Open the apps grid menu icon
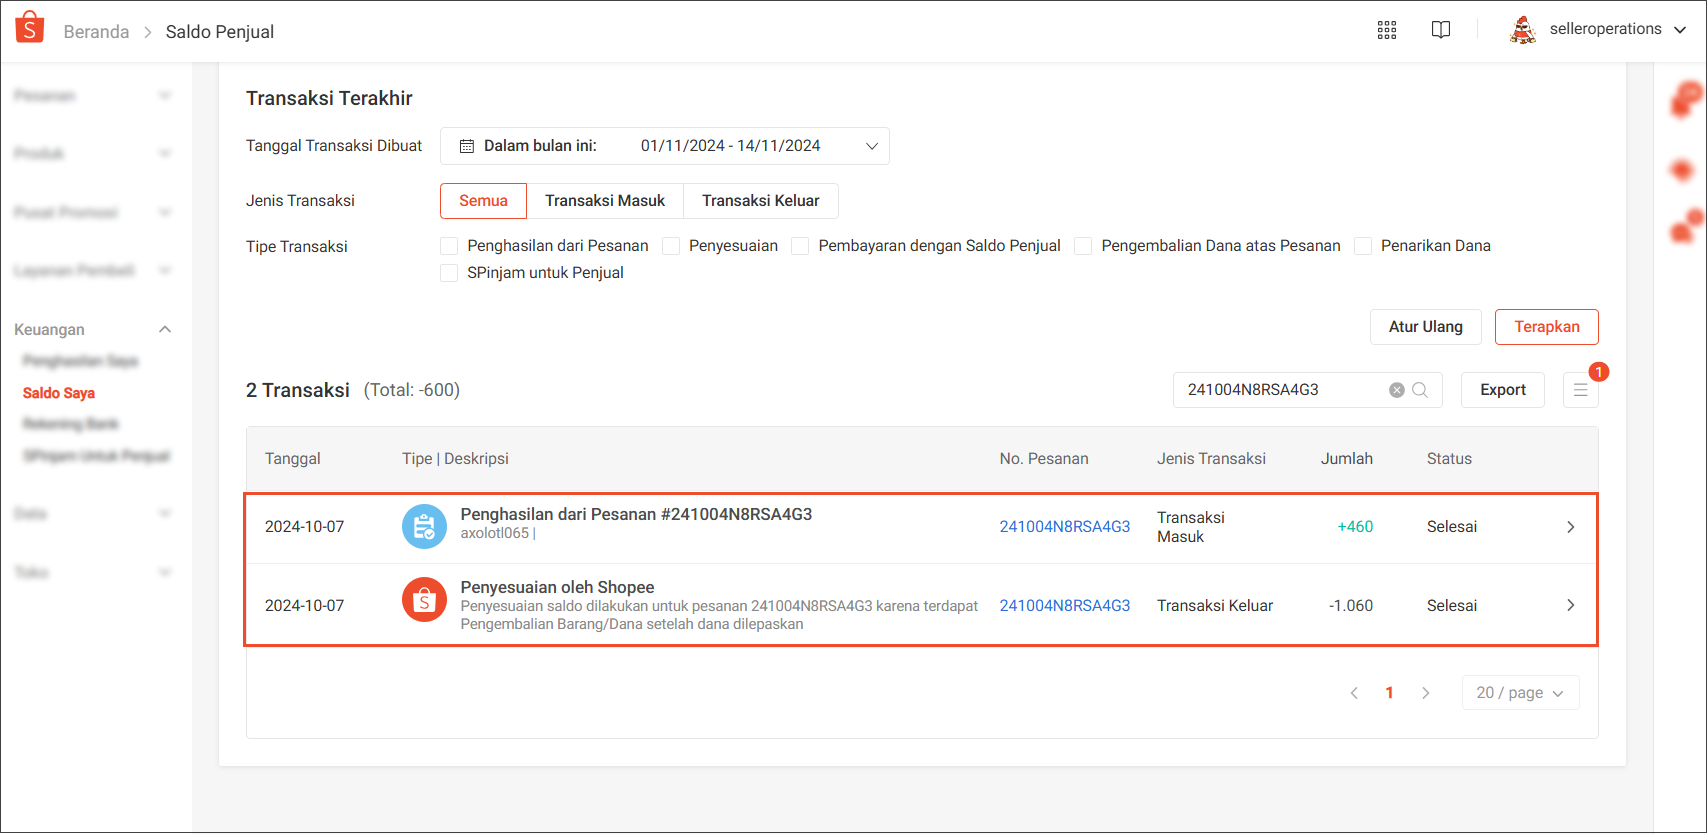1707x834 pixels. pyautogui.click(x=1386, y=30)
